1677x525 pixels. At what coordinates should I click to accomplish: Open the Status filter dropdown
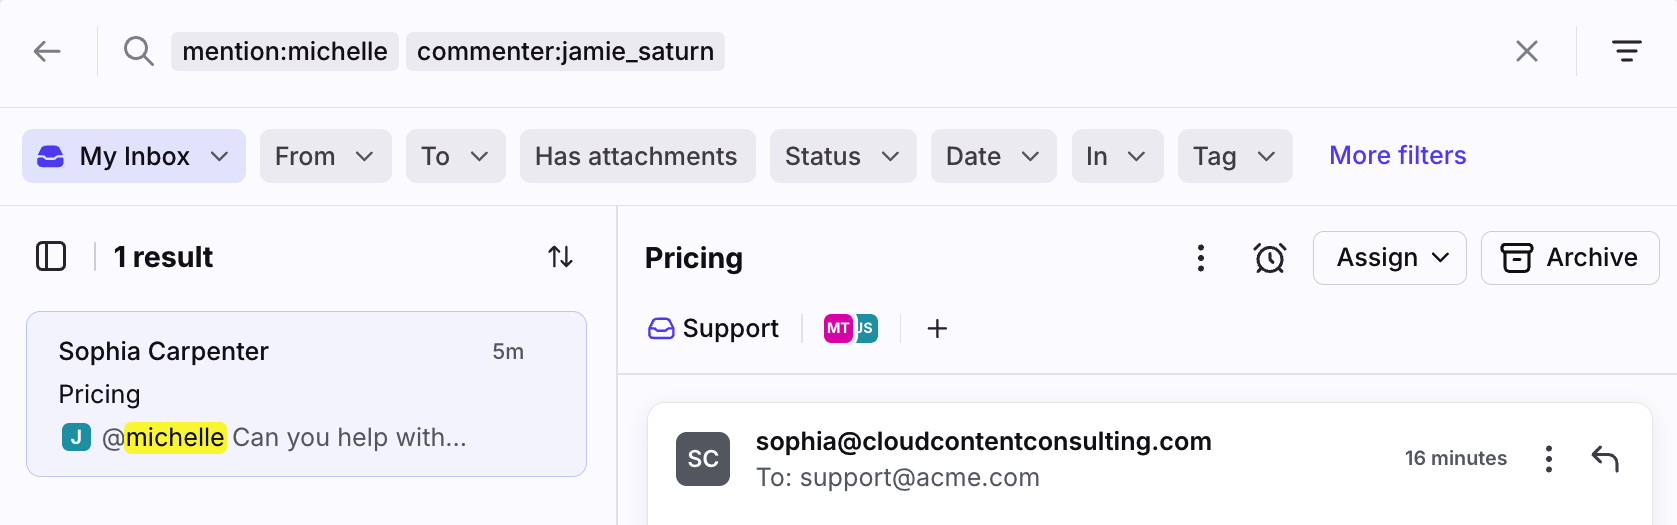coord(842,156)
